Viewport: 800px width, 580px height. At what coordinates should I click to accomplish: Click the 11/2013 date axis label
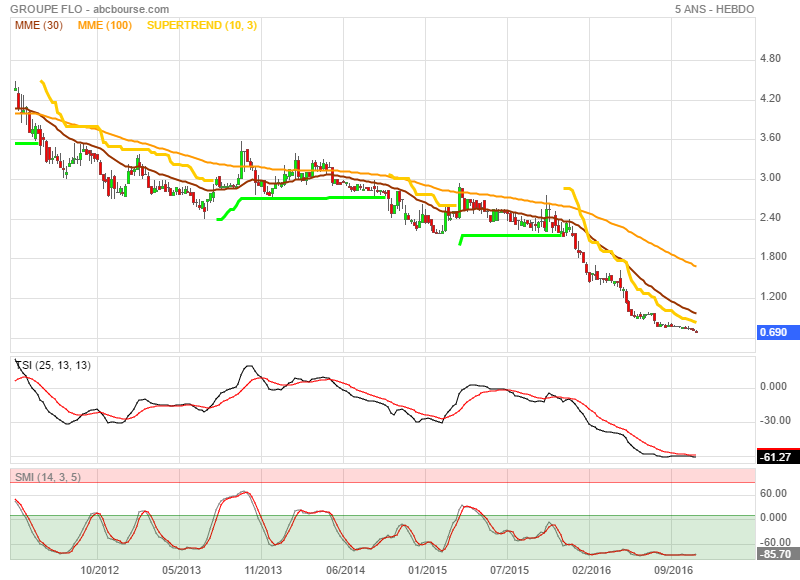262,570
